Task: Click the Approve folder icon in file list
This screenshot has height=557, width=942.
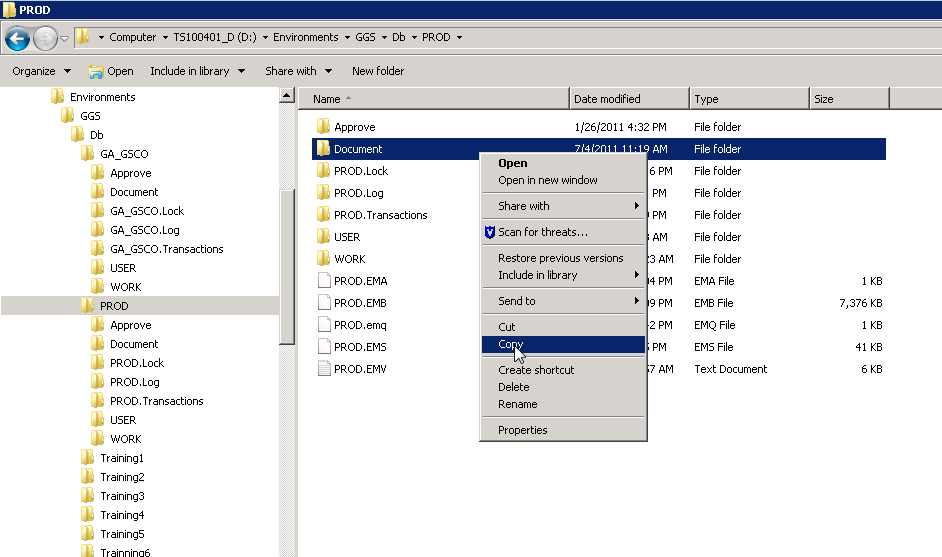Action: tap(323, 127)
